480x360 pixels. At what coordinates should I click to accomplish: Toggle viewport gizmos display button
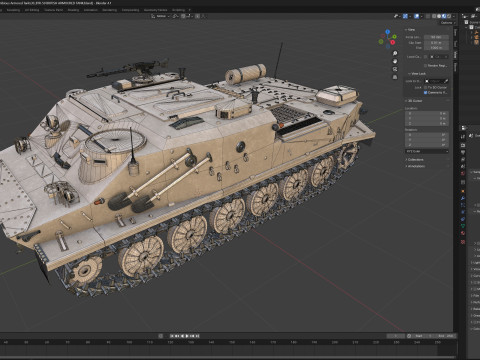405,16
